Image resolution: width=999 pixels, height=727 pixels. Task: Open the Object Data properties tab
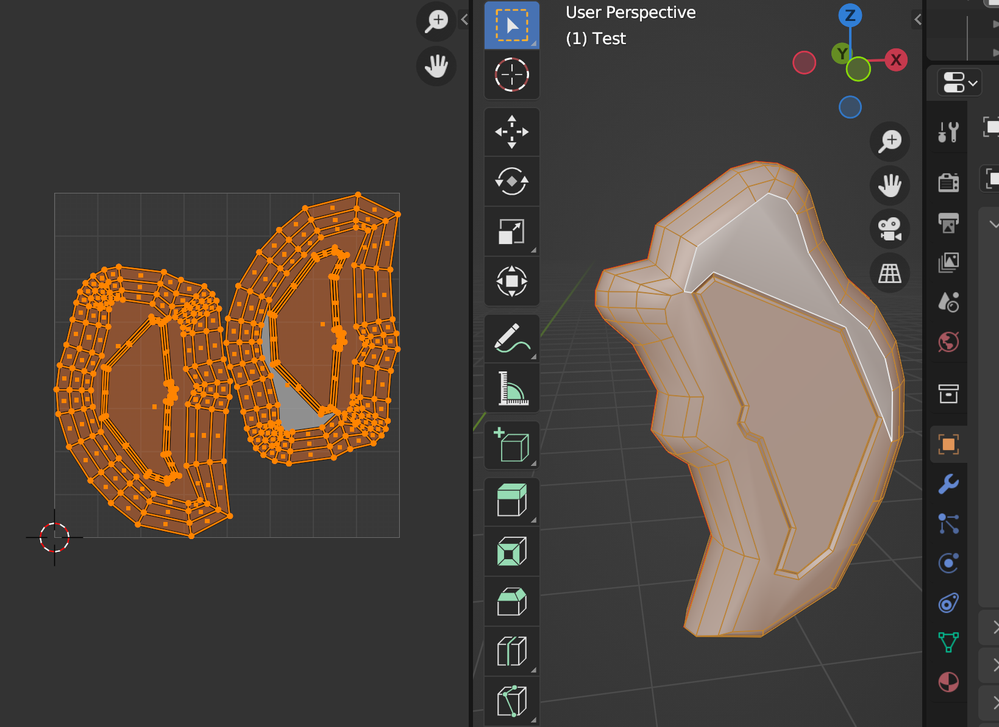(948, 641)
